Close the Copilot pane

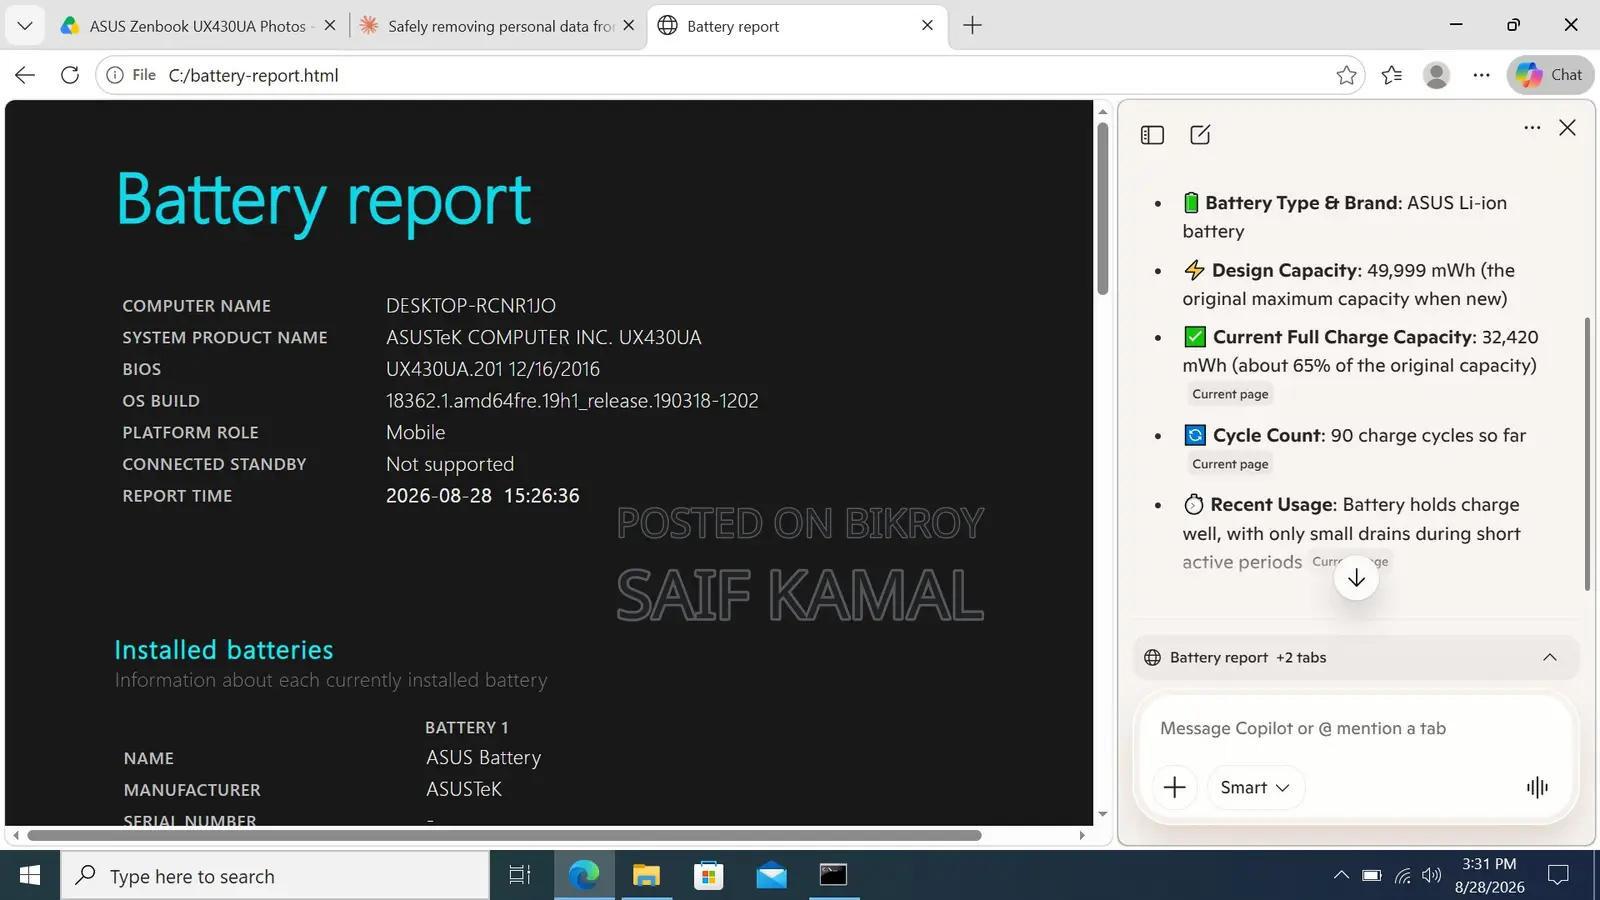(x=1567, y=128)
